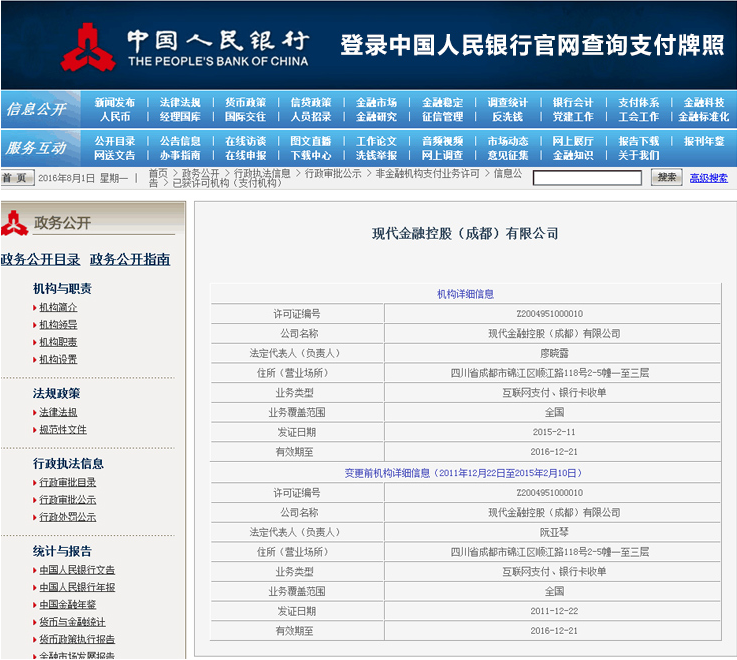
Task: Open the 政务公开指南 link
Action: 130,259
